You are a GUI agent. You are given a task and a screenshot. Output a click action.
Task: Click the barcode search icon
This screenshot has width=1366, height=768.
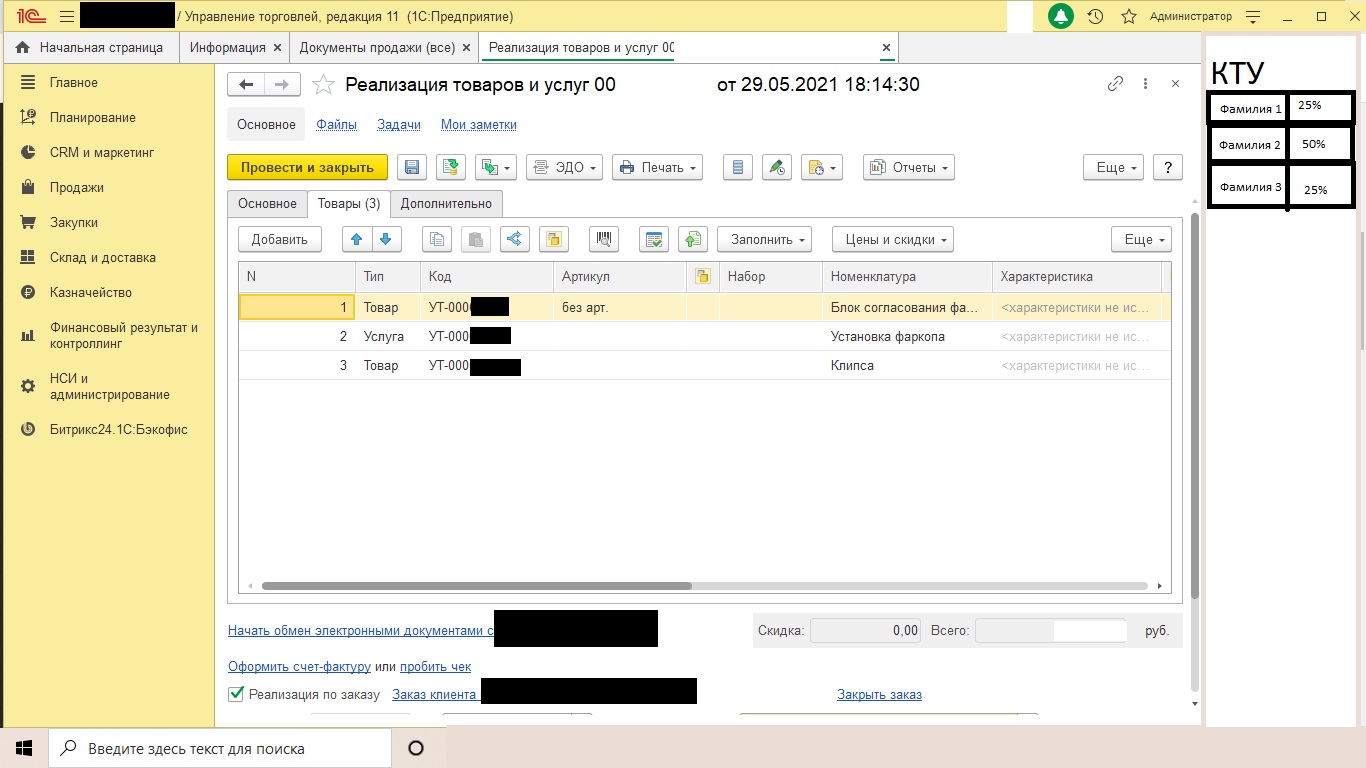[x=603, y=240]
